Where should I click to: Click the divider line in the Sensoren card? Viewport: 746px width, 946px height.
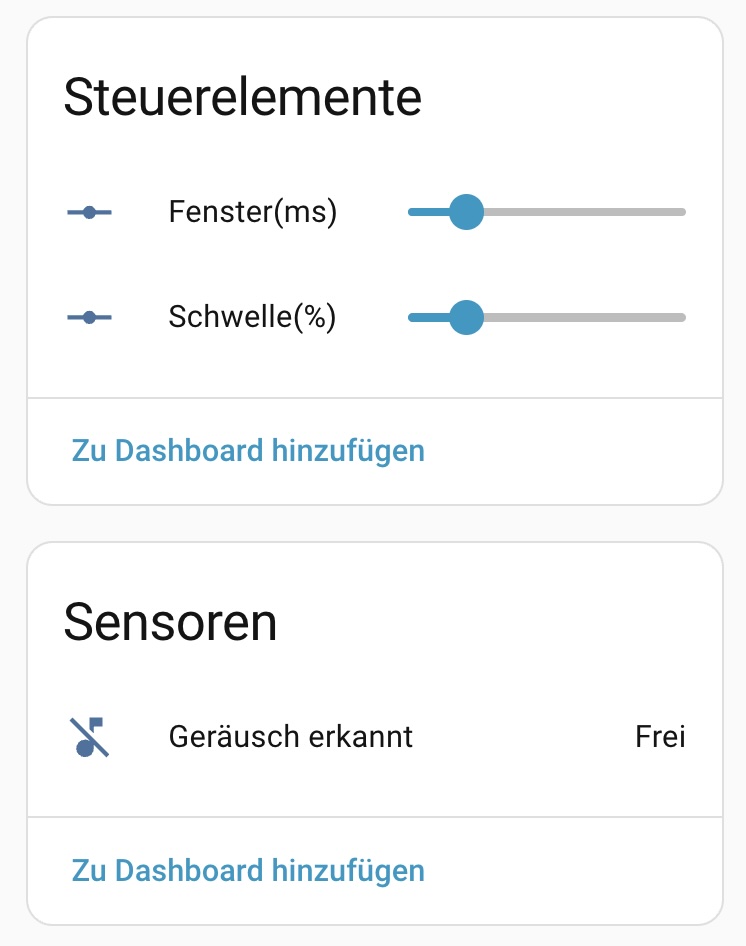374,817
